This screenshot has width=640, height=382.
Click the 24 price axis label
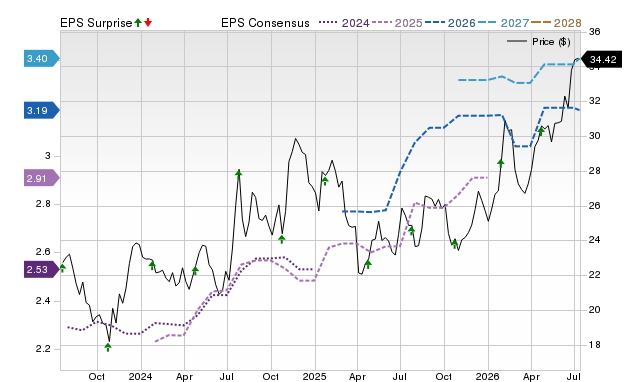595,240
